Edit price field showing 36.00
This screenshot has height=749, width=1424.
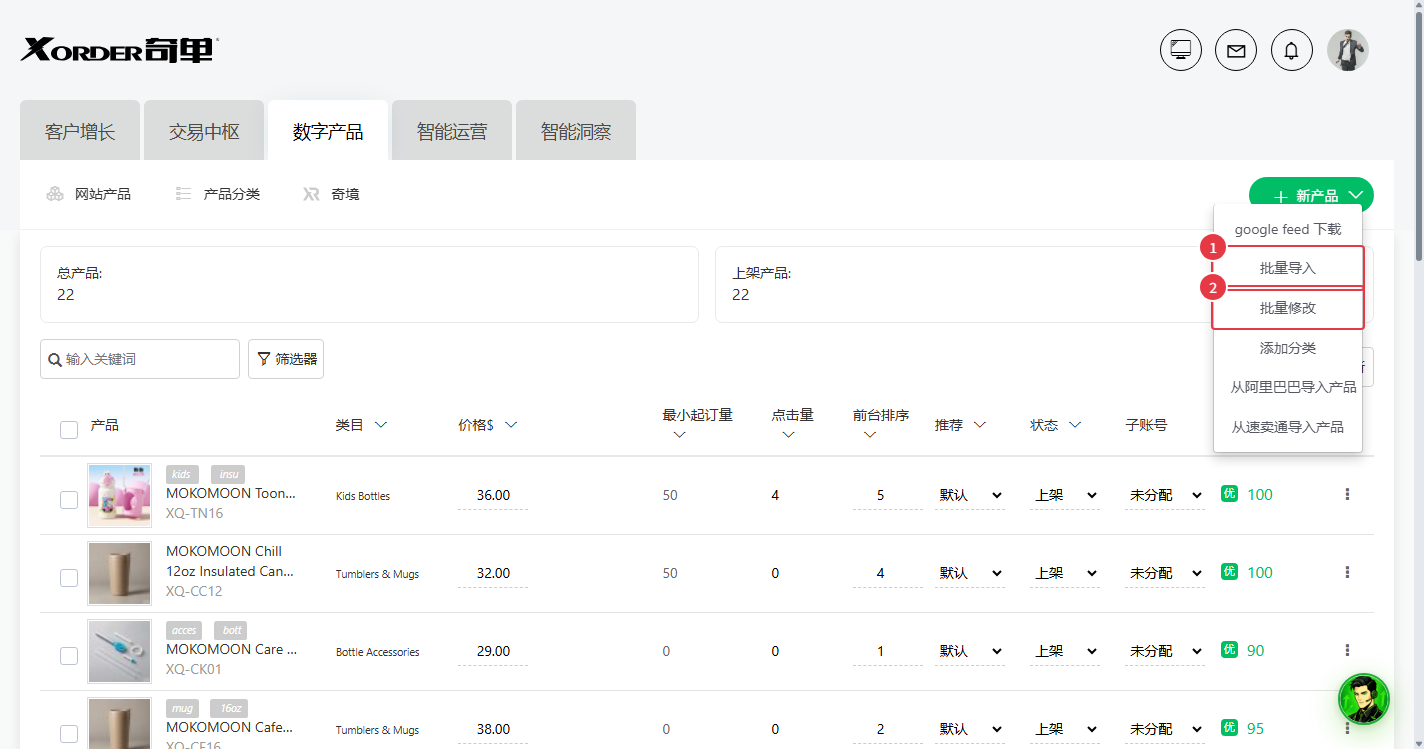[x=493, y=495]
